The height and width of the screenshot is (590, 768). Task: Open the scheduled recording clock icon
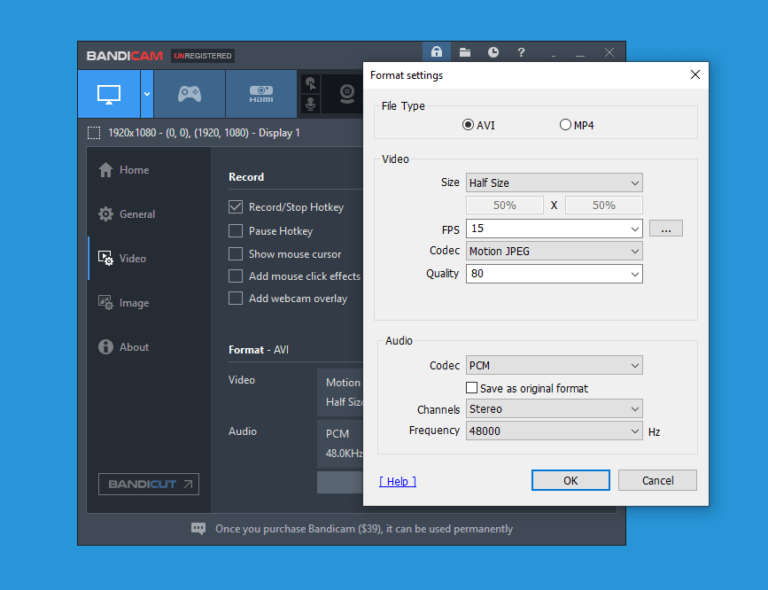pyautogui.click(x=493, y=52)
